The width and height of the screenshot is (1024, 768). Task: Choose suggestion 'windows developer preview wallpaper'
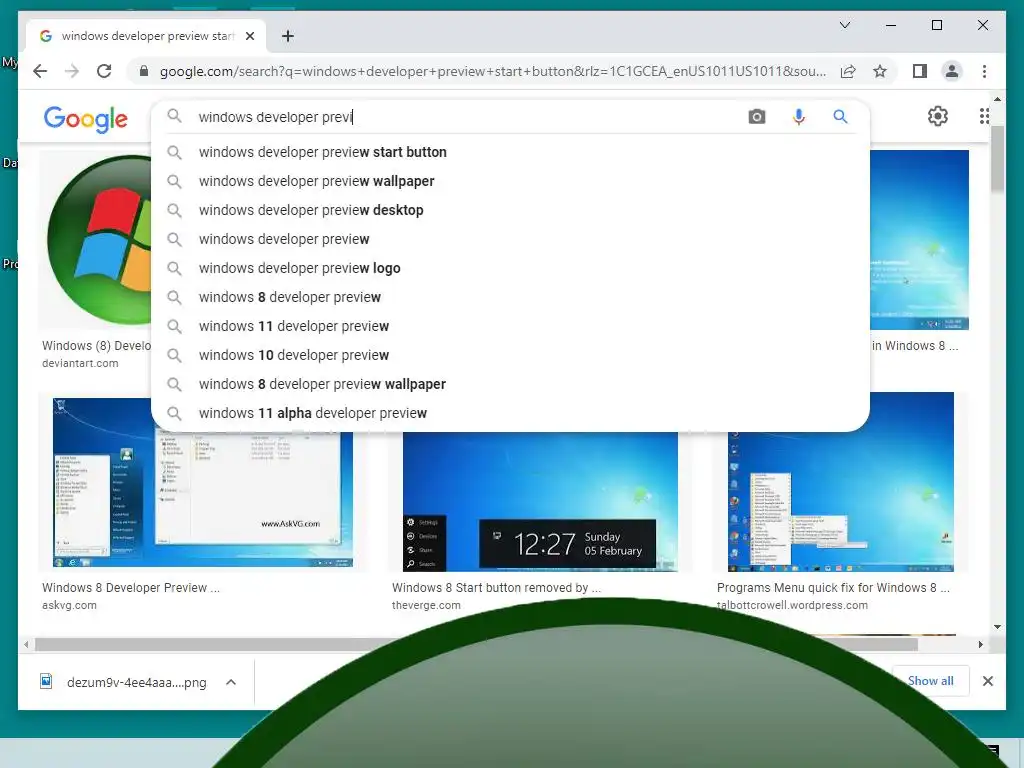click(x=511, y=181)
